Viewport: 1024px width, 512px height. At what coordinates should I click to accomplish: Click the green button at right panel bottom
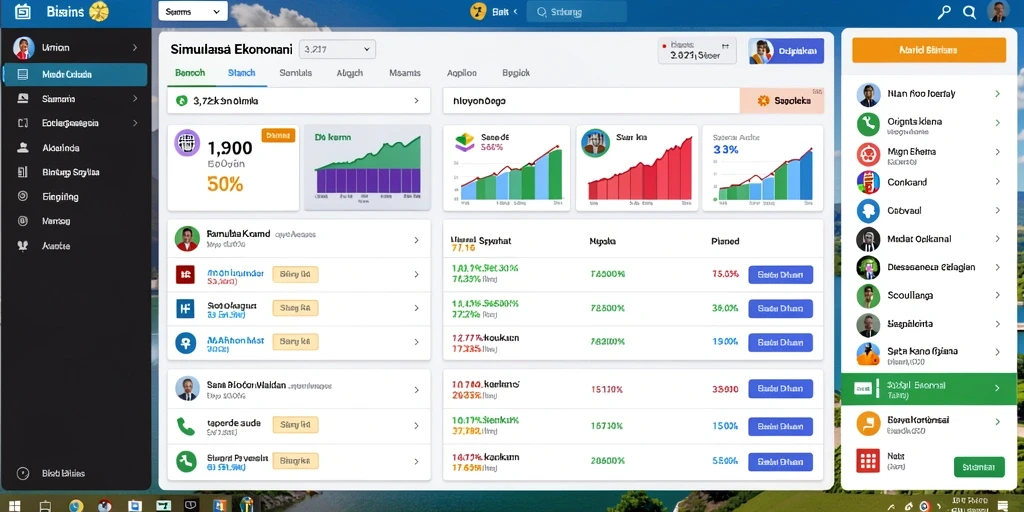(979, 466)
